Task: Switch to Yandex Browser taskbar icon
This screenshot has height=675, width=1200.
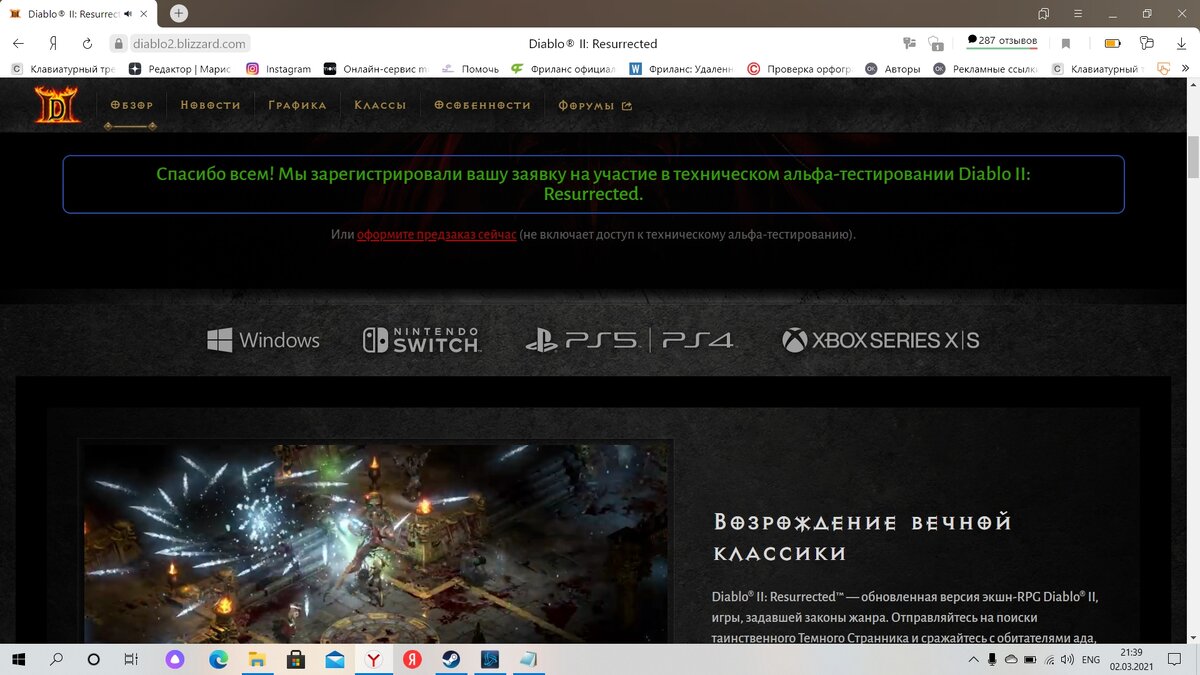Action: pos(373,660)
